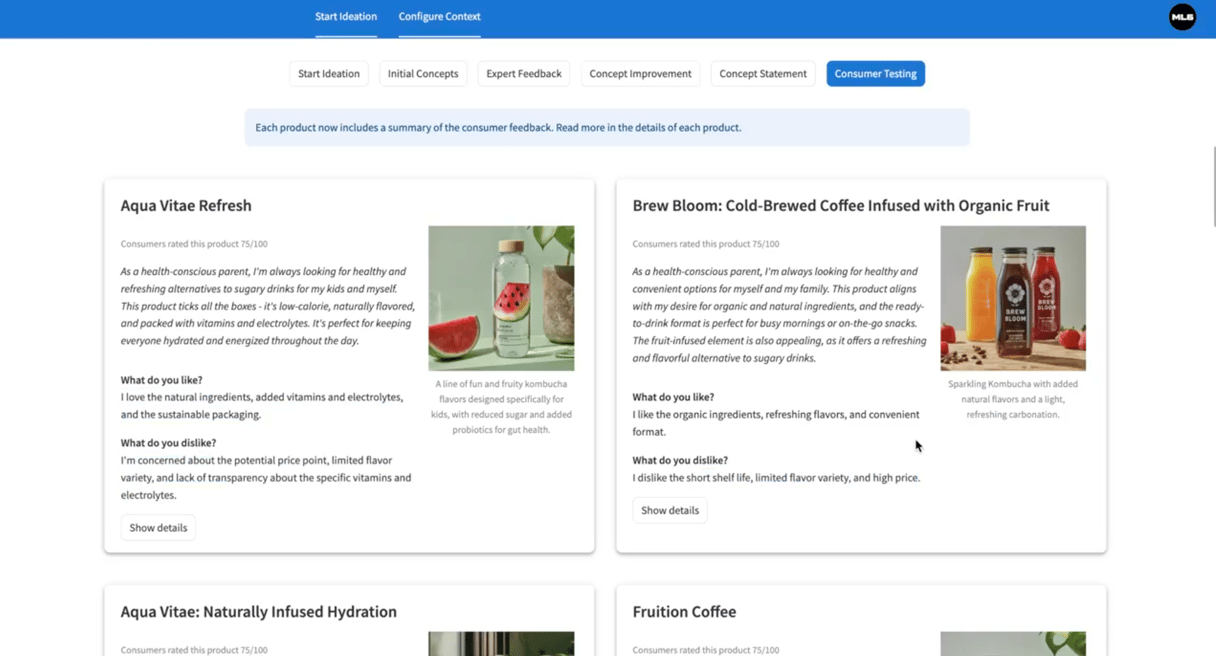Screen dimensions: 1216x656
Task: Click the Consumer Testing step button
Action: pos(875,74)
